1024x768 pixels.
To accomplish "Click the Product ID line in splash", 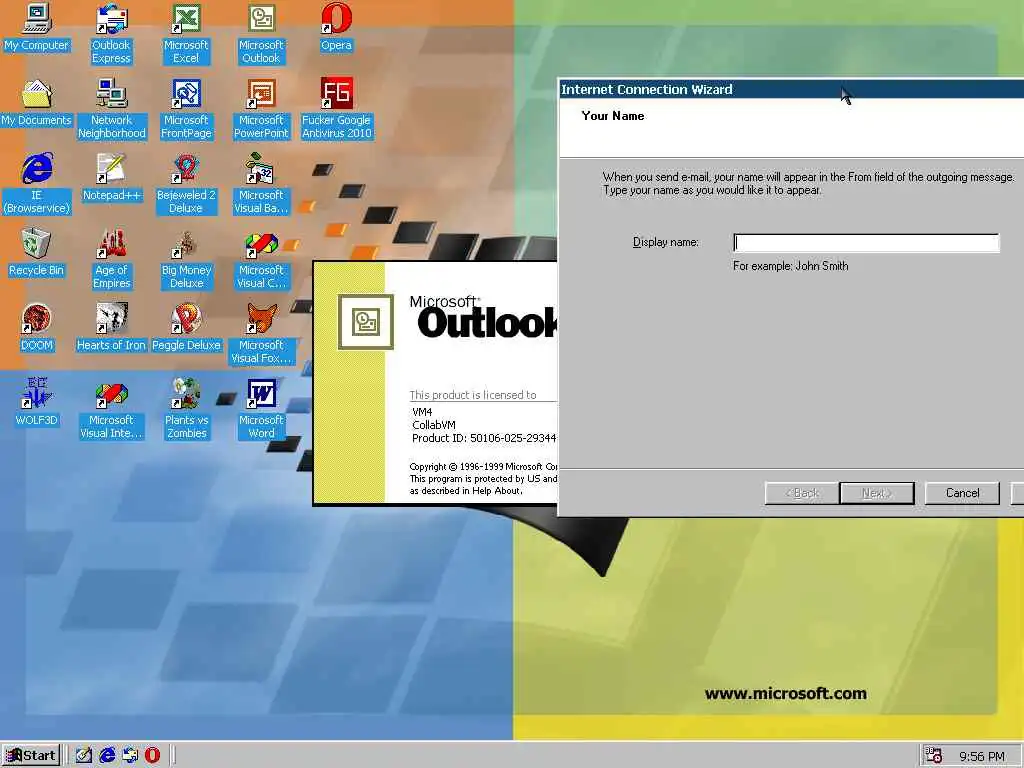I will tap(484, 438).
